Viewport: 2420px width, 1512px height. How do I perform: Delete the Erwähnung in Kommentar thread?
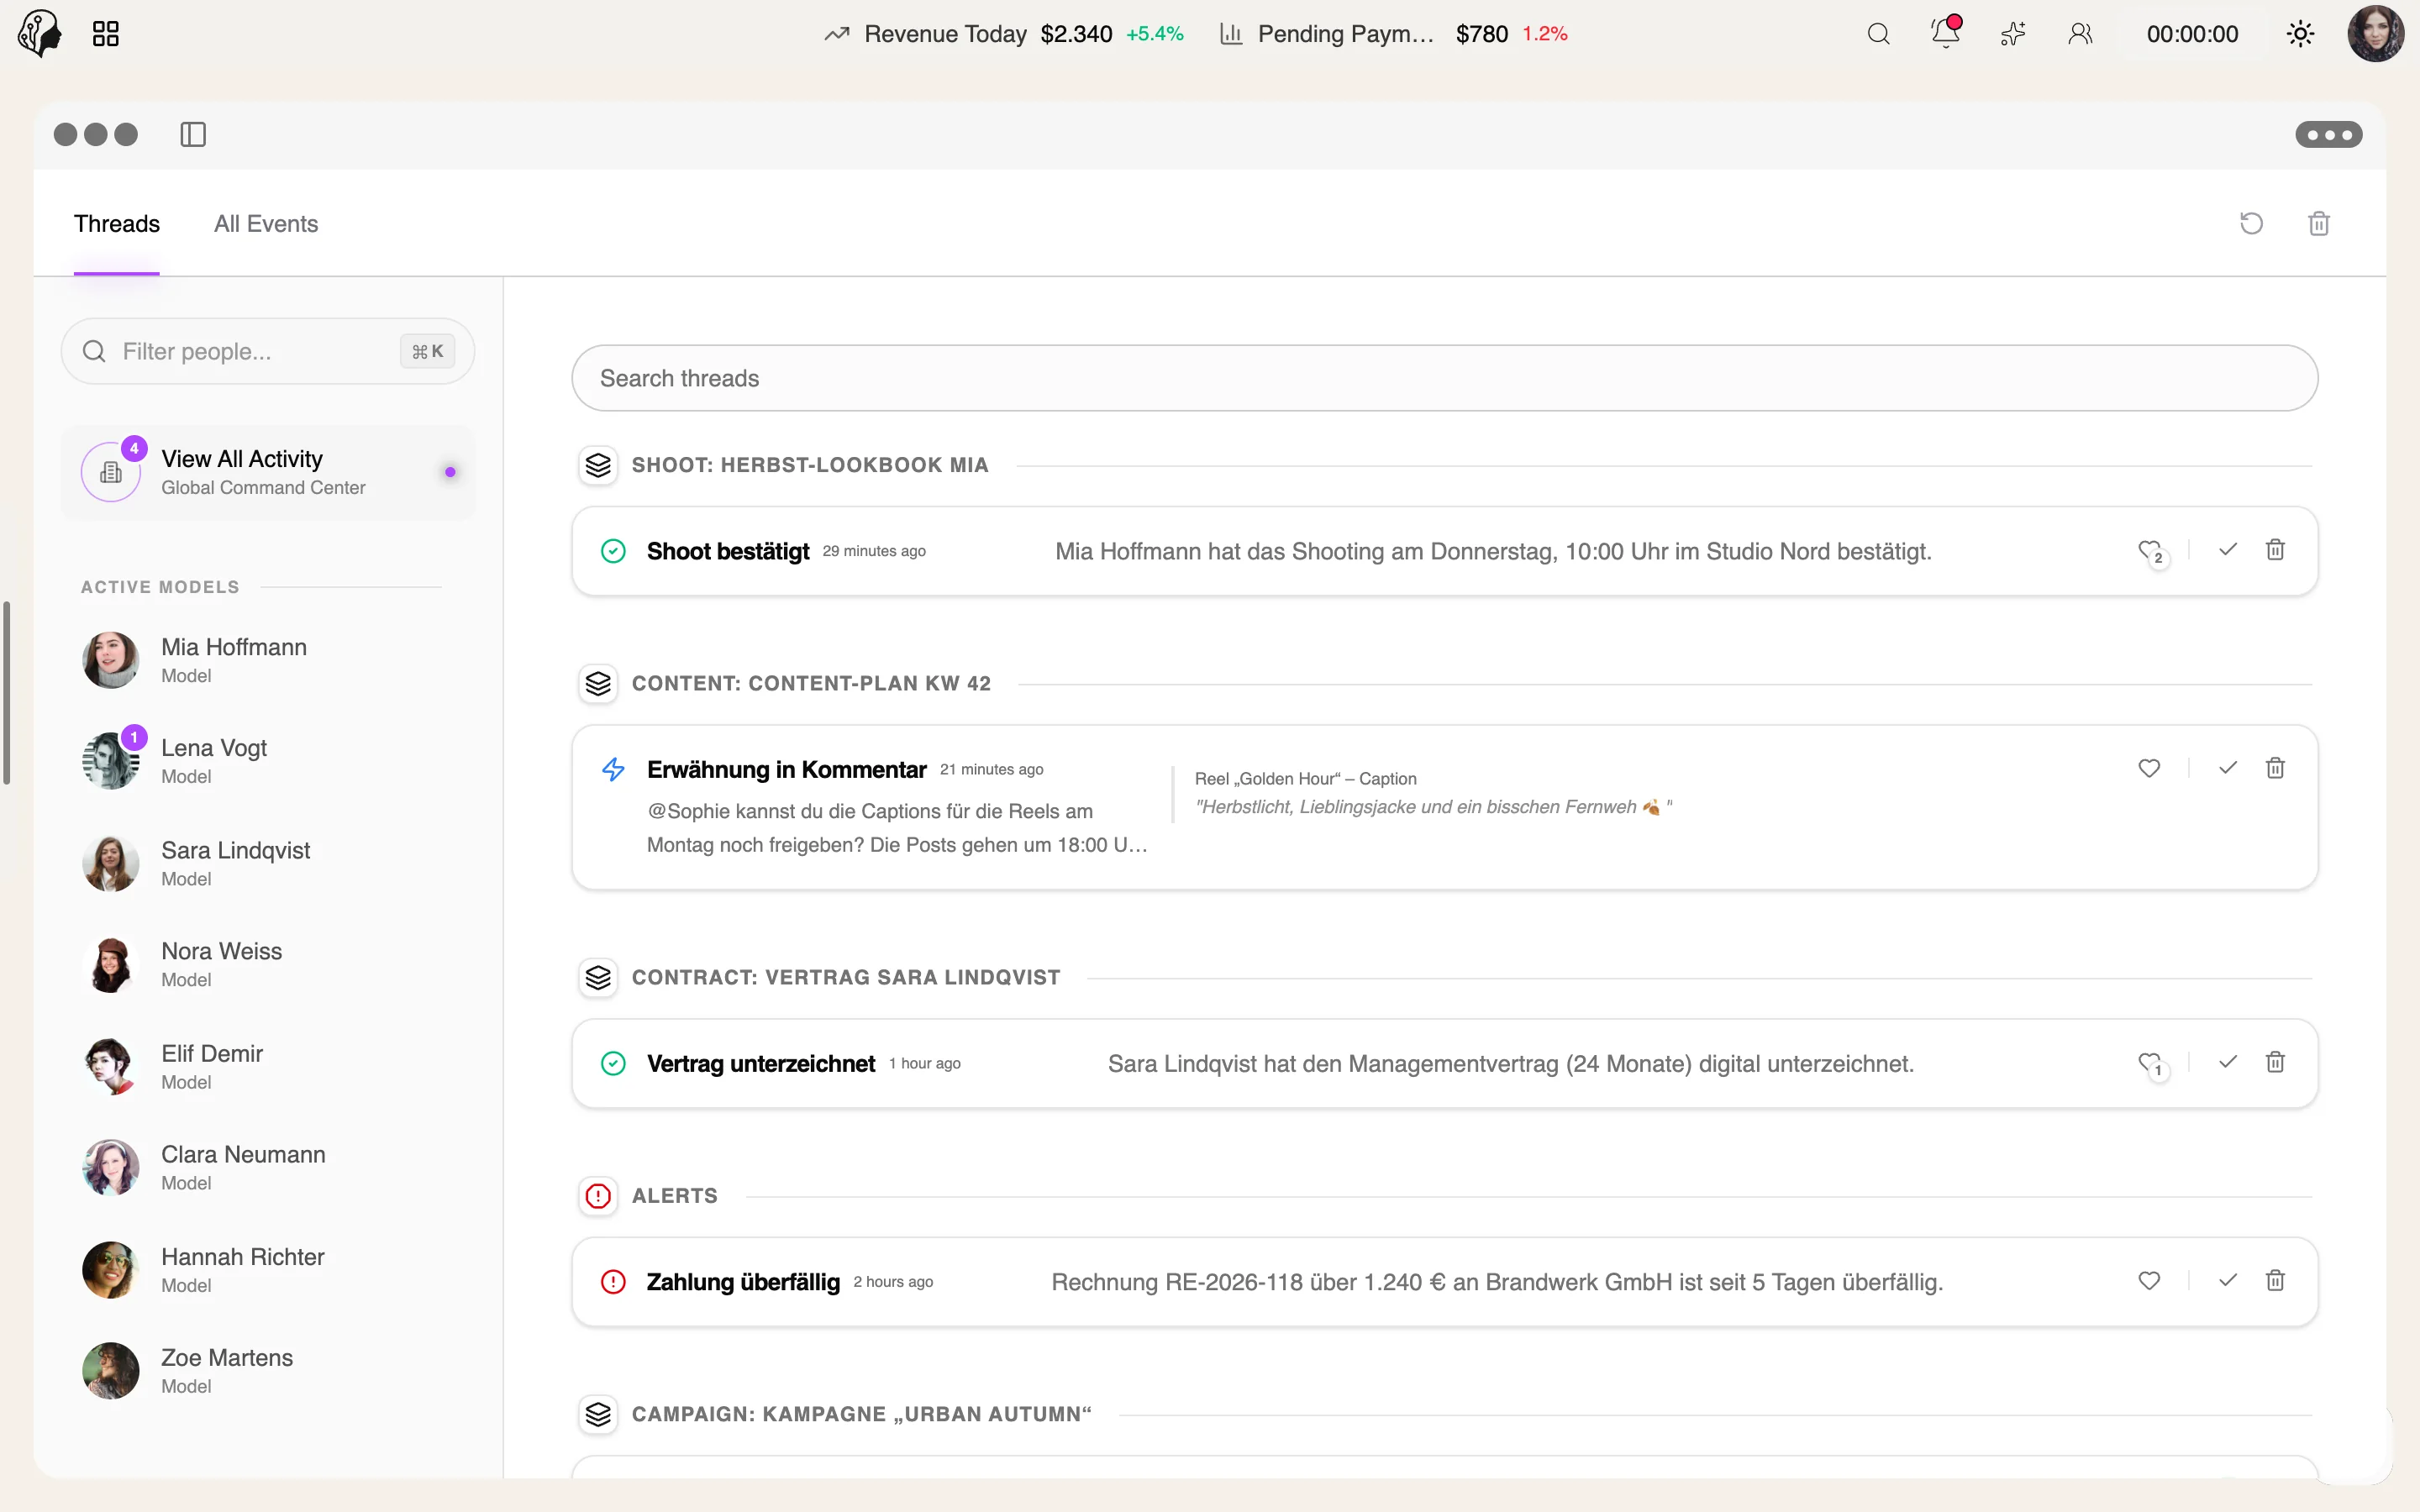2275,768
